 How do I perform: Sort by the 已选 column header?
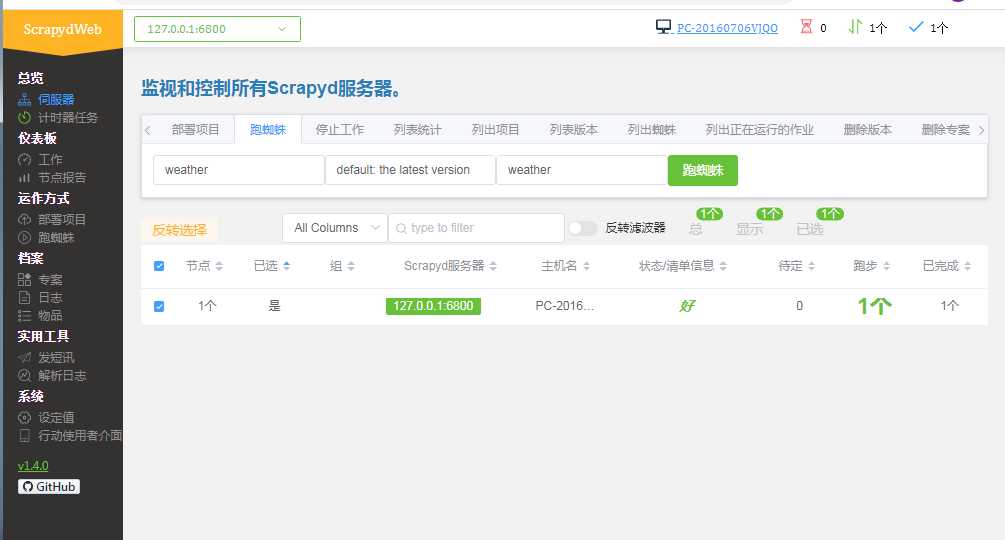272,266
